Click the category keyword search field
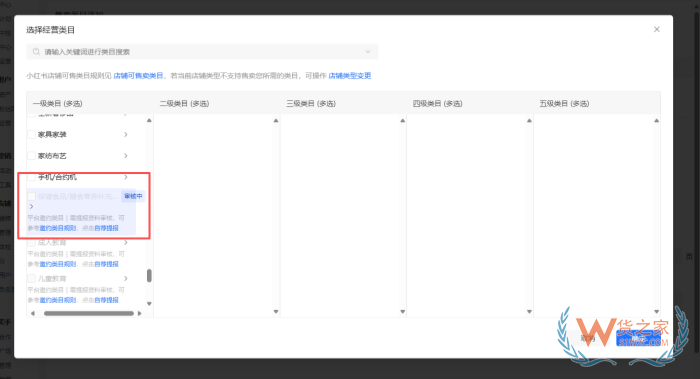 (202, 52)
